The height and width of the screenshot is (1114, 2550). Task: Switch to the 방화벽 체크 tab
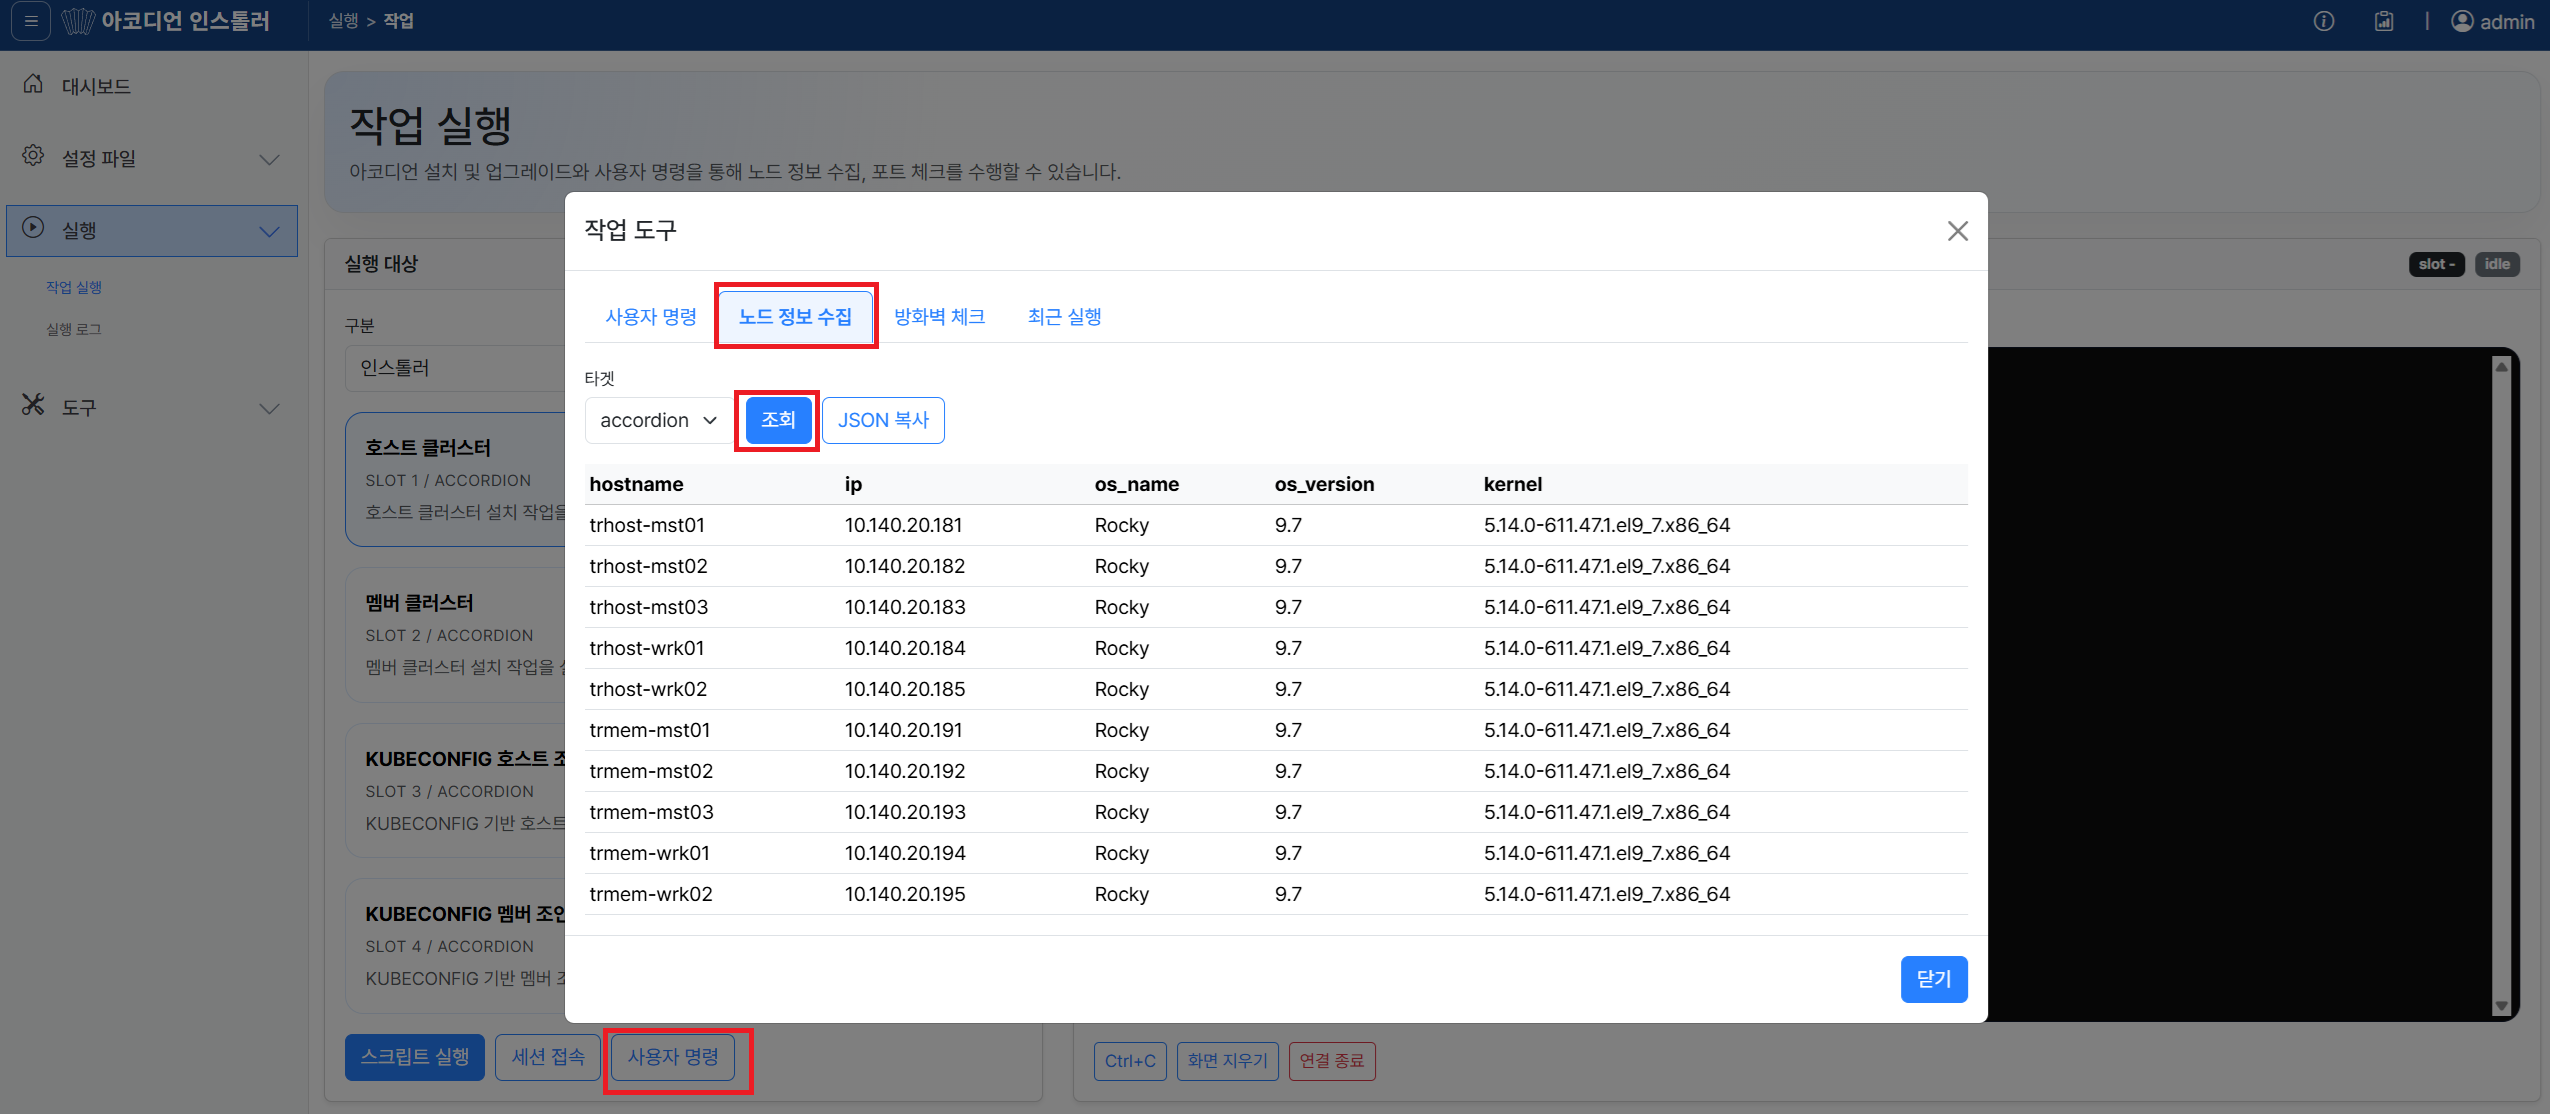click(939, 317)
